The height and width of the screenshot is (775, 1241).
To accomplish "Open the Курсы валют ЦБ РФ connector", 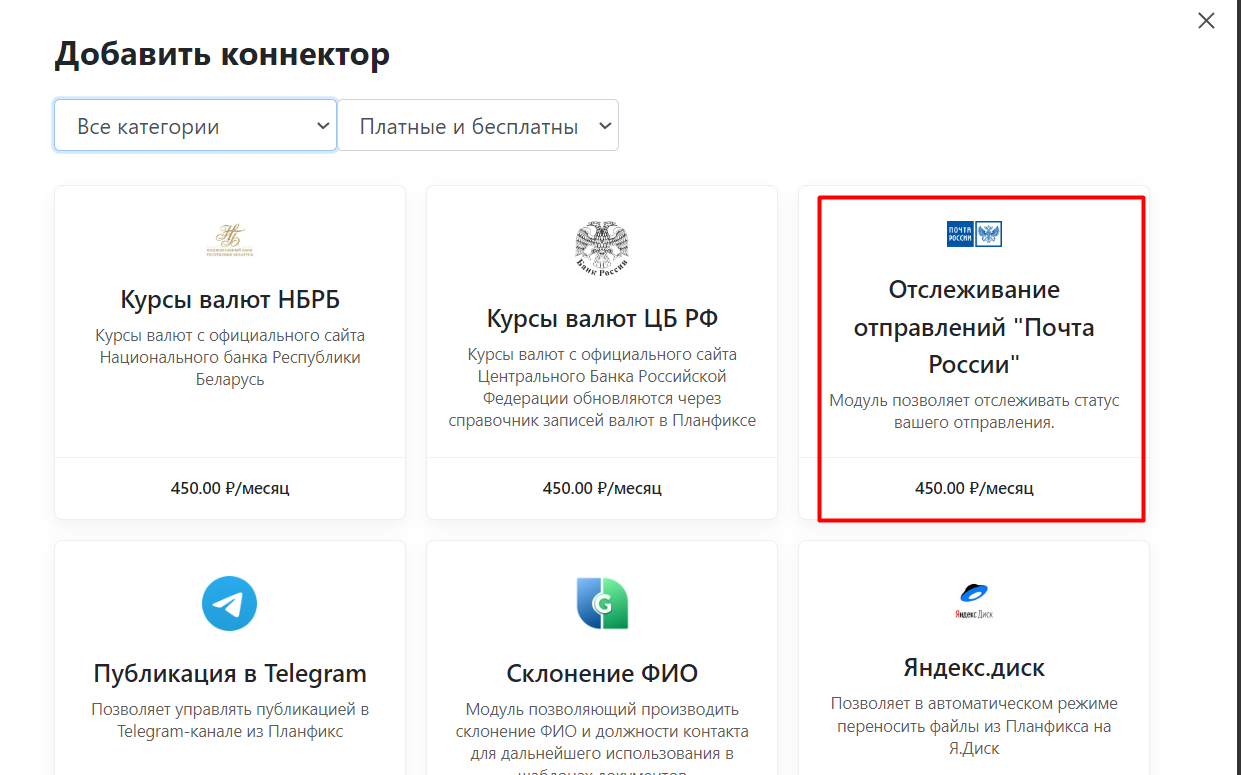I will tap(602, 318).
